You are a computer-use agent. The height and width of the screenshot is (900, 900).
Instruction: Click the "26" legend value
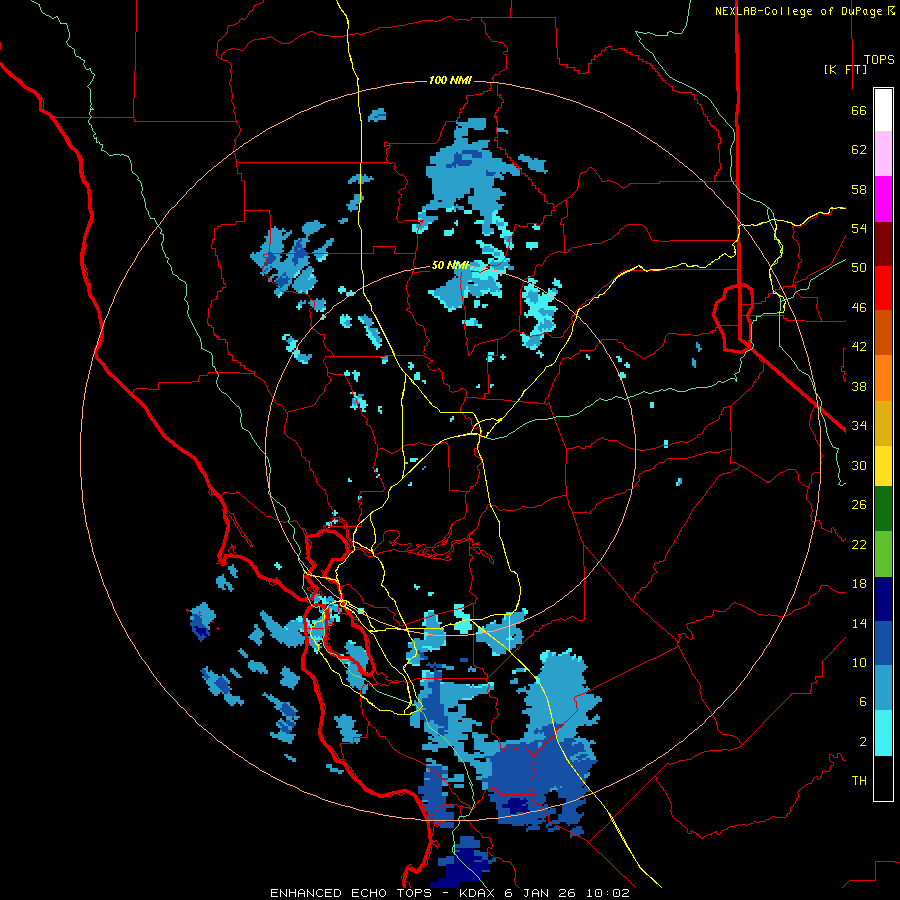click(x=859, y=505)
